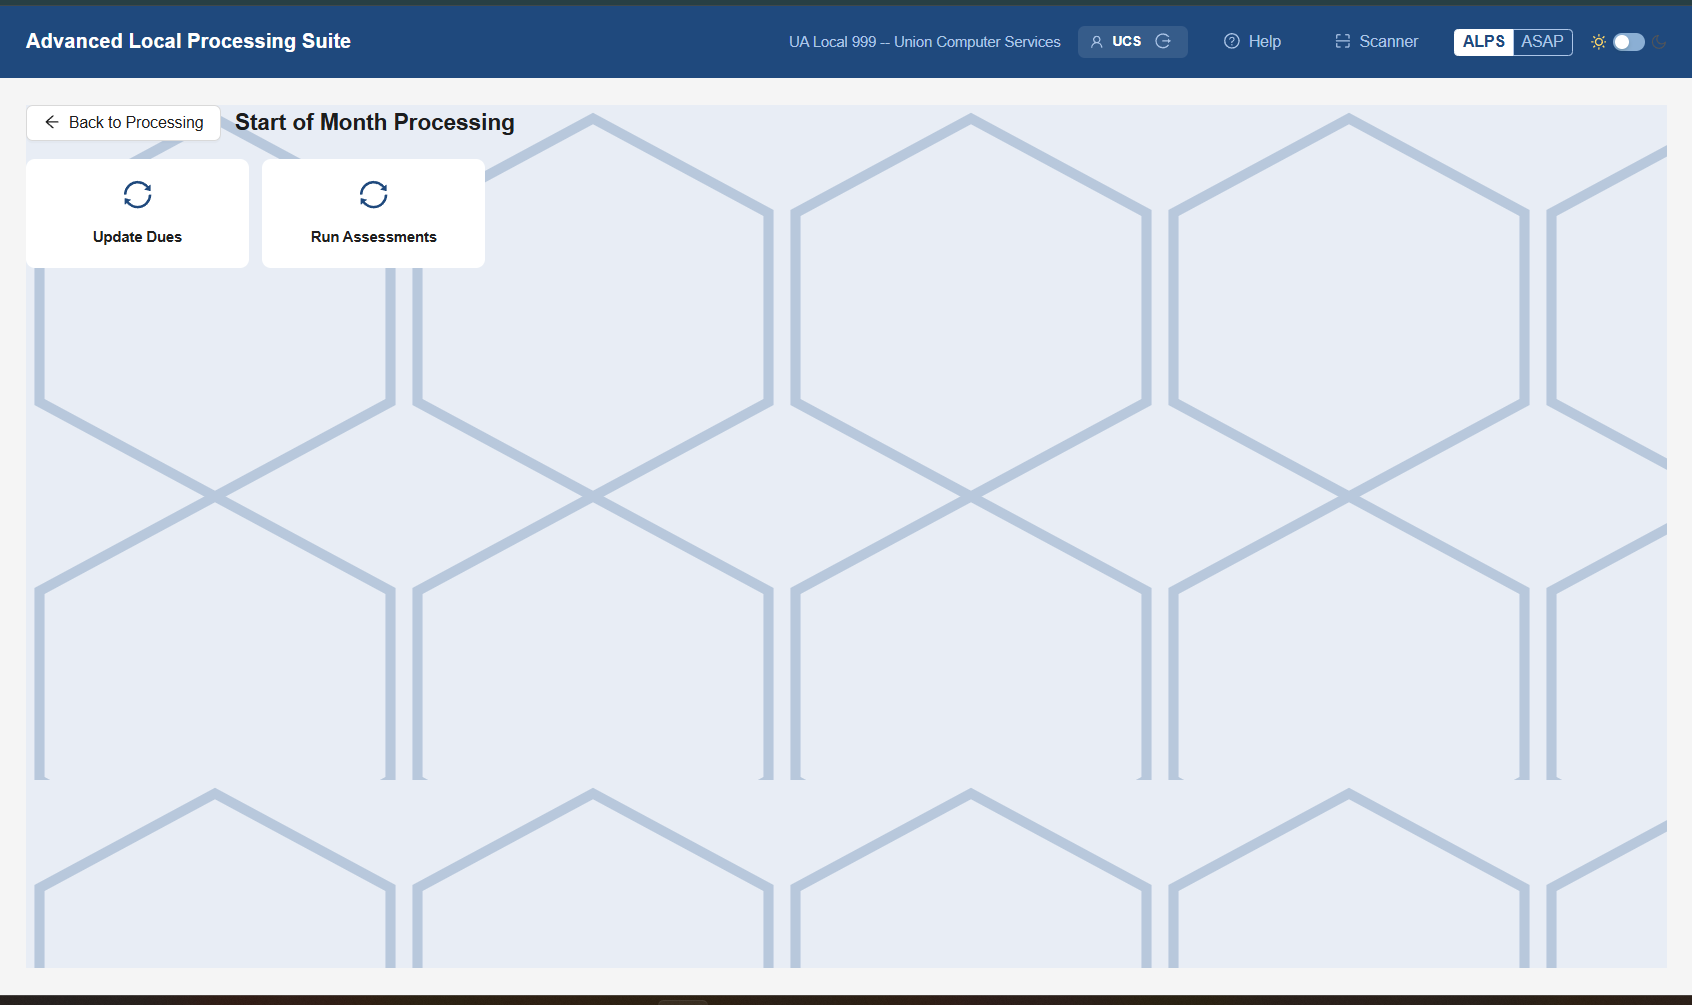Click the UA Local 999 organization text
The image size is (1692, 1005).
click(924, 42)
